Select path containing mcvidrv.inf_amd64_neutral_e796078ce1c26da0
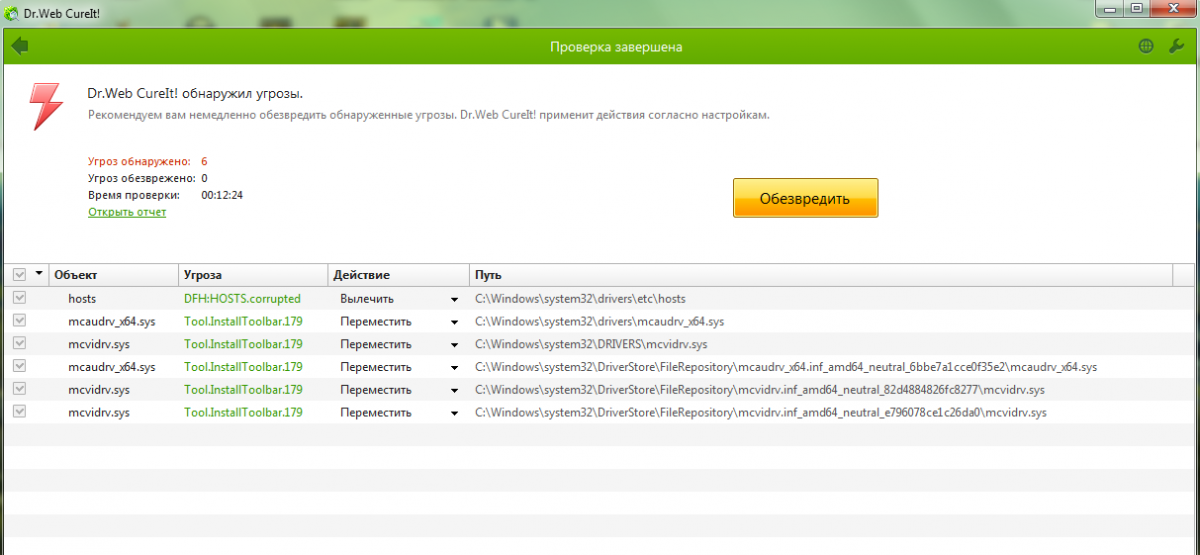The width and height of the screenshot is (1200, 555). click(x=761, y=412)
